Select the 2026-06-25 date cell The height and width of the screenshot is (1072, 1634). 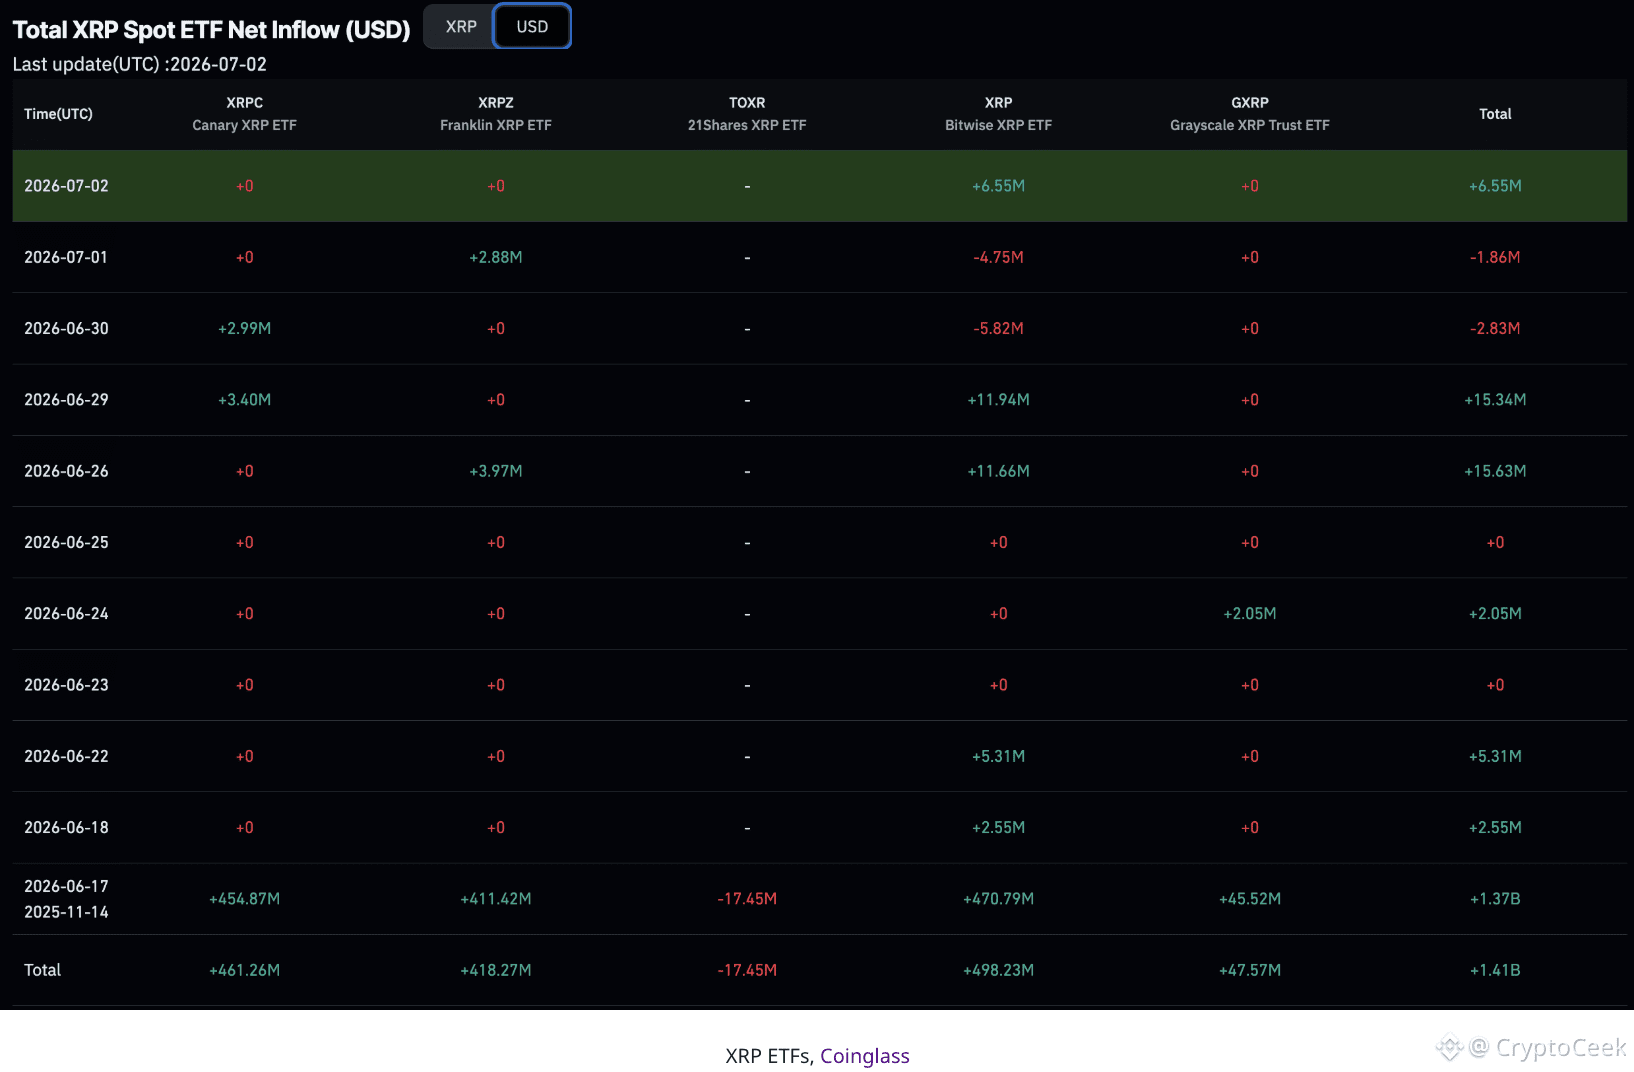(x=66, y=542)
